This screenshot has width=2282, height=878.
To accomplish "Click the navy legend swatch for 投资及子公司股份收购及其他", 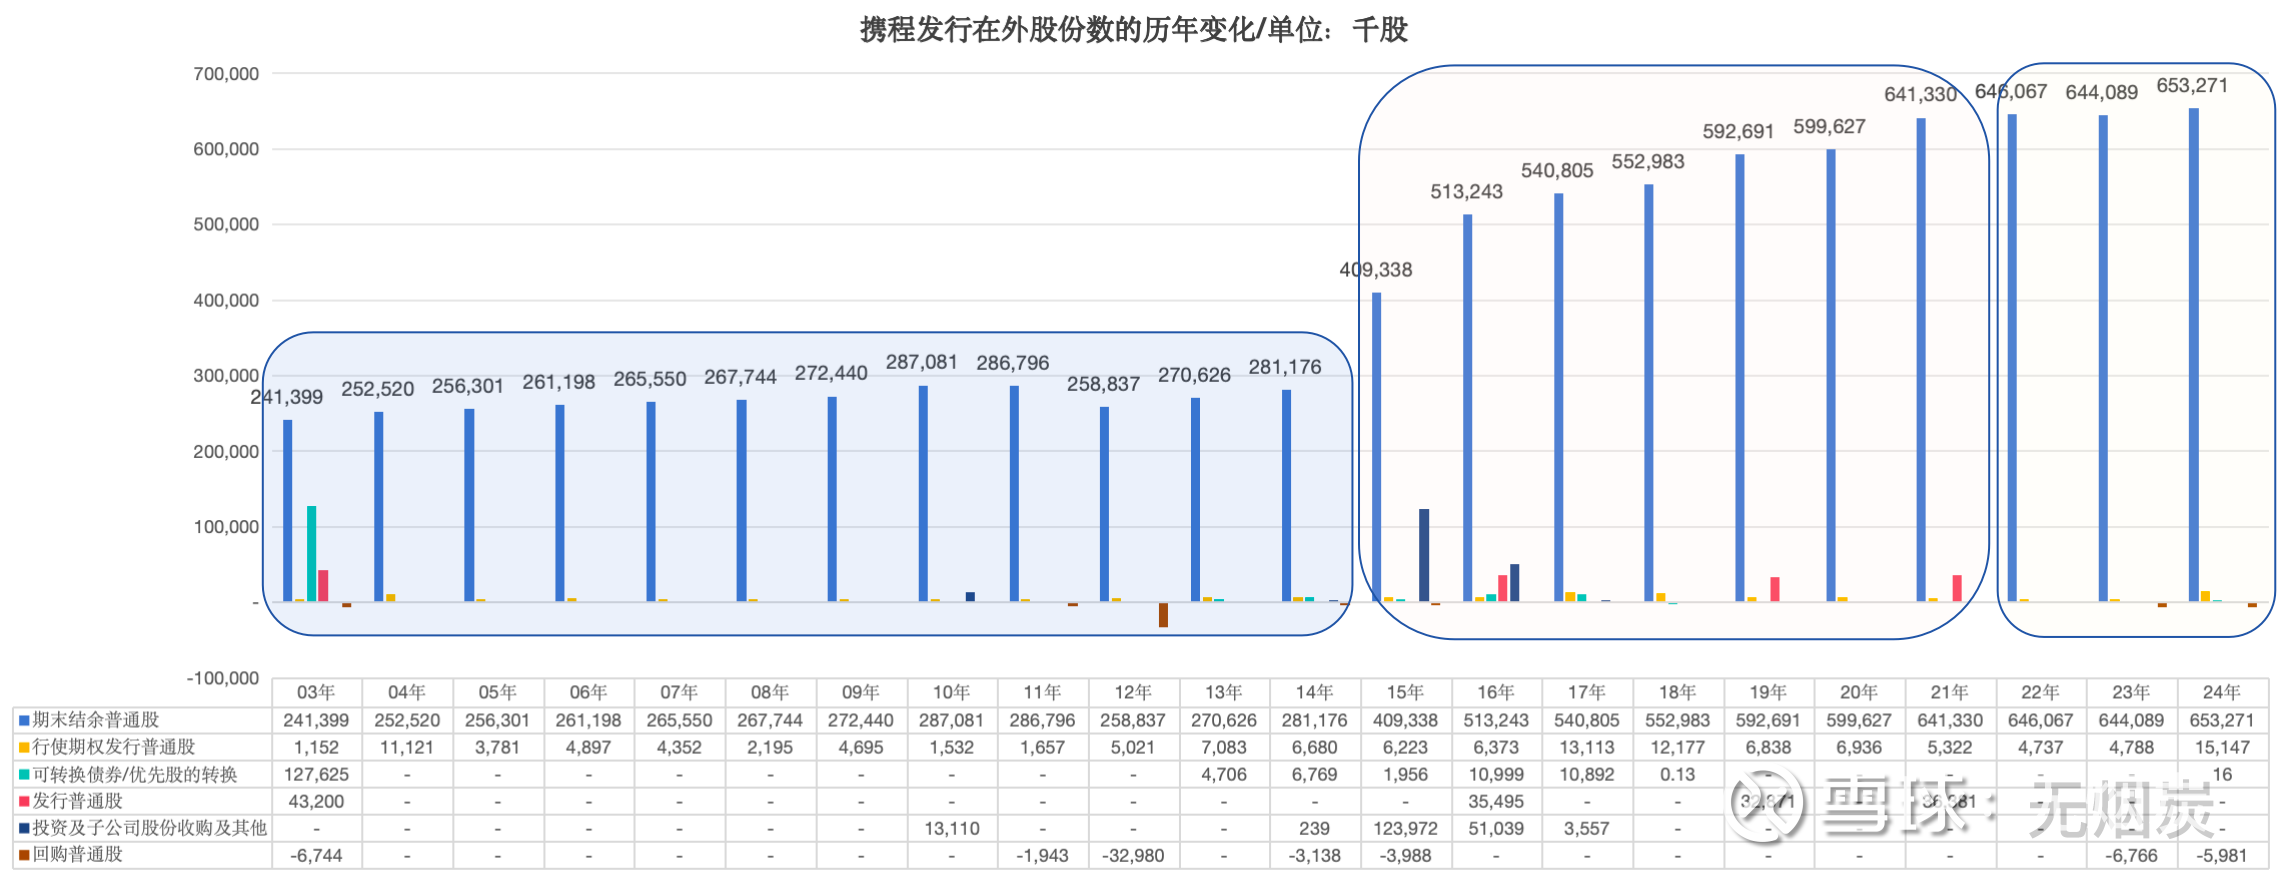I will coord(24,828).
